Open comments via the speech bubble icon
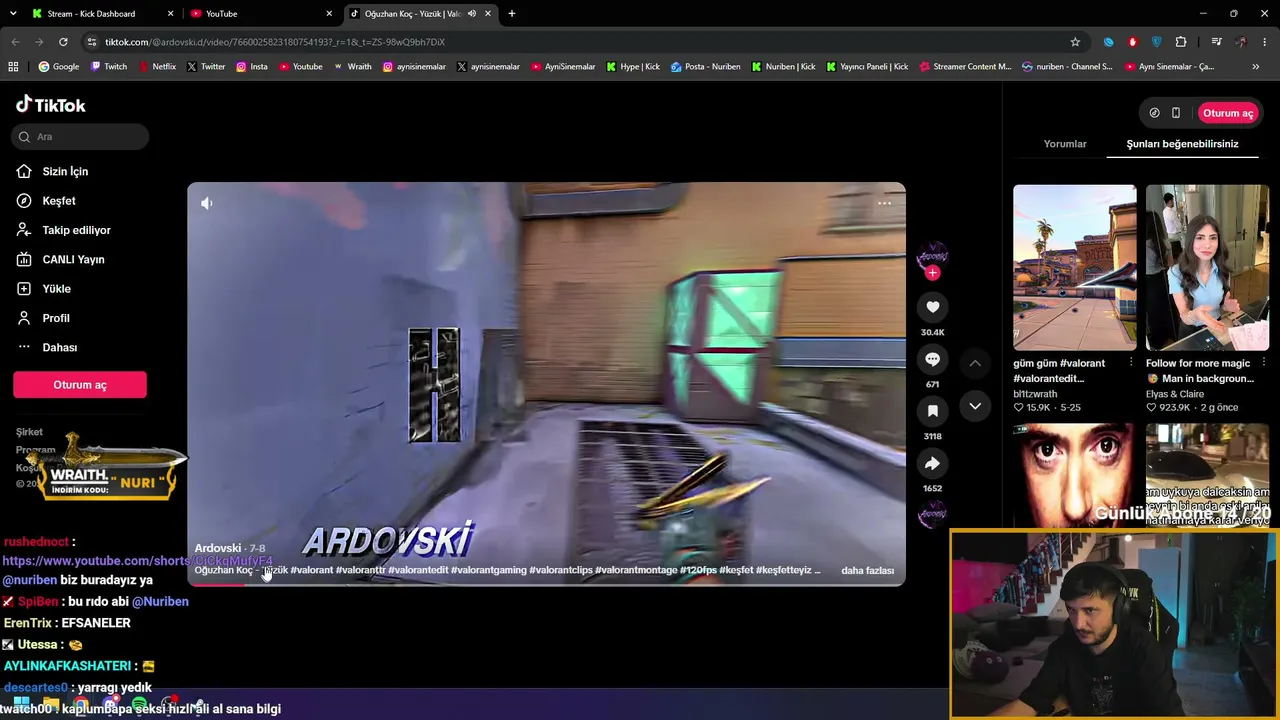 click(x=932, y=359)
